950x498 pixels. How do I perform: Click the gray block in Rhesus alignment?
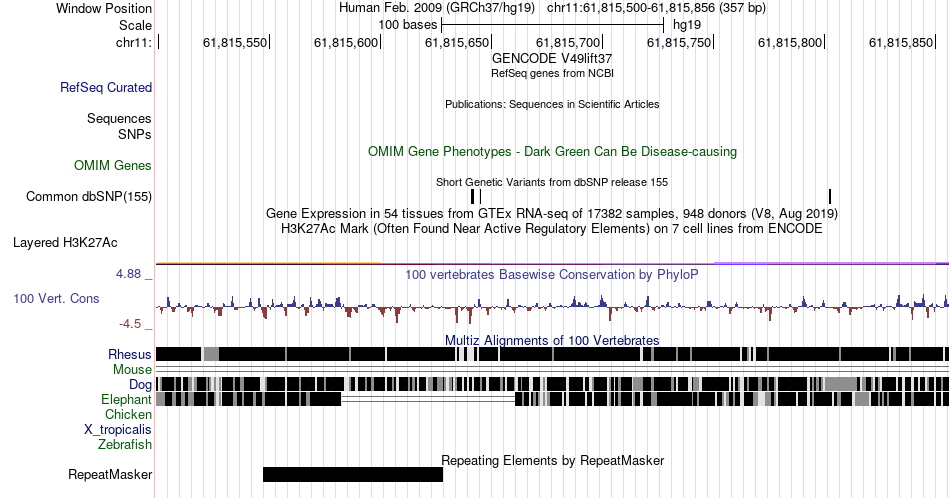coord(211,354)
